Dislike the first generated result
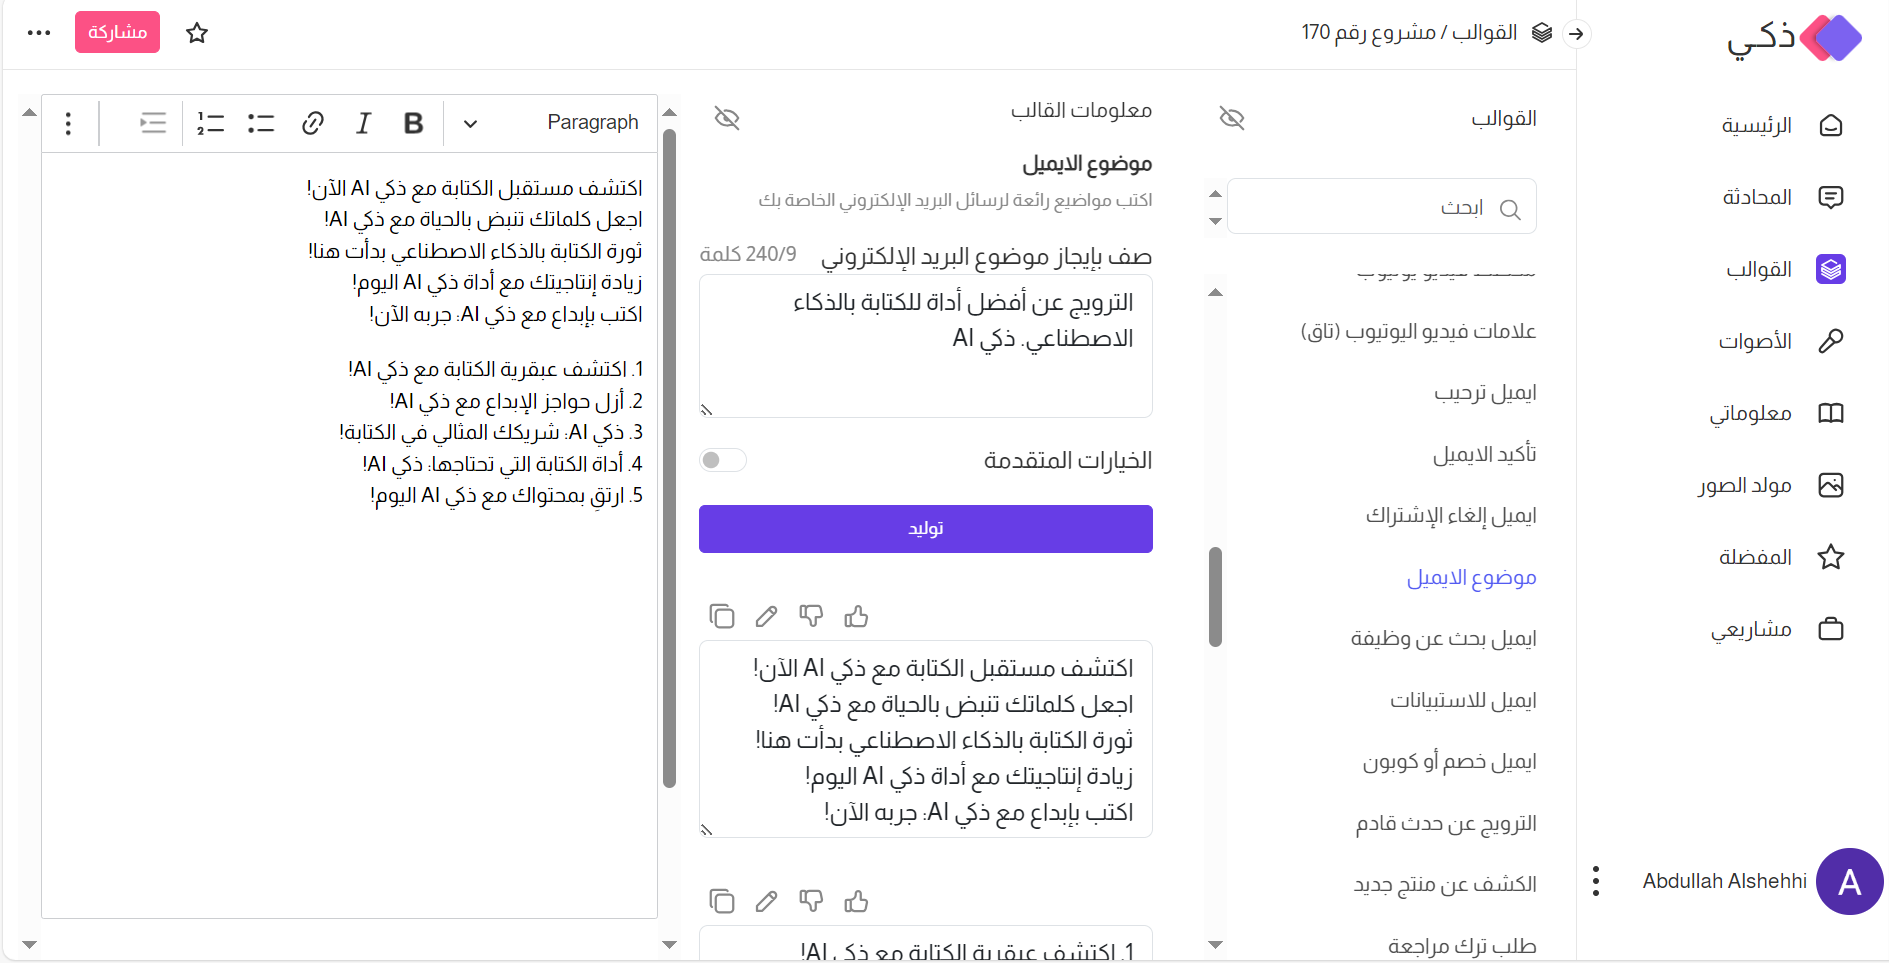This screenshot has height=963, width=1889. [811, 616]
